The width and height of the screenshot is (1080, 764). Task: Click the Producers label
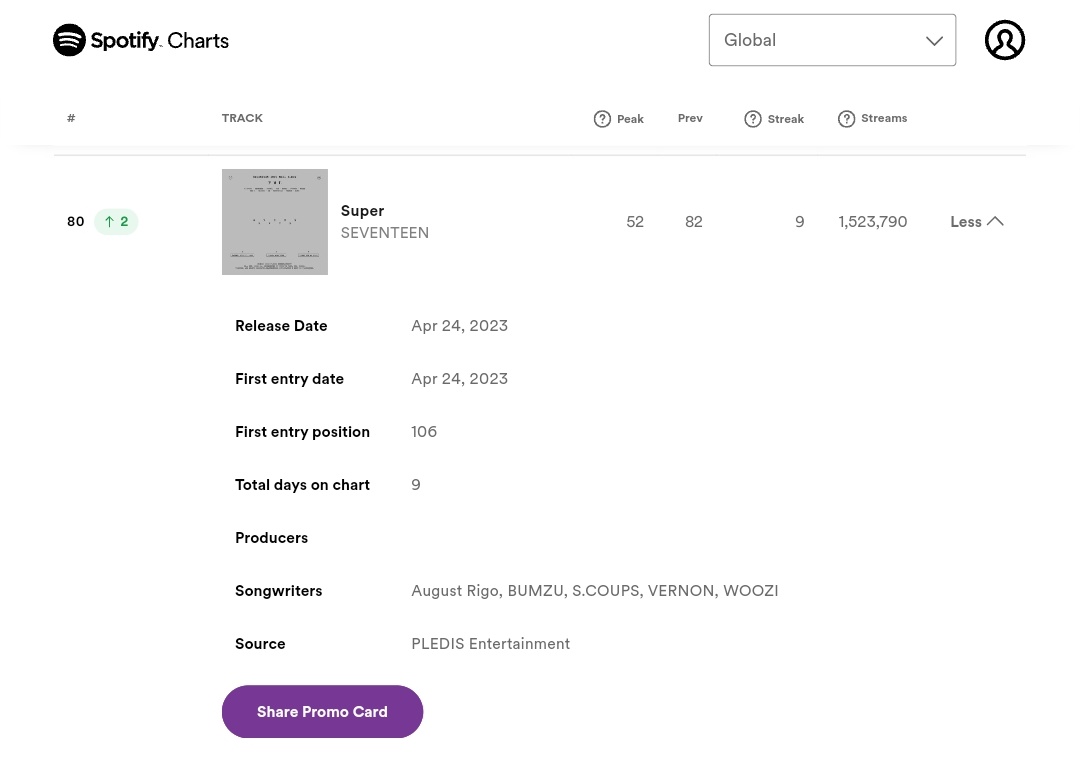[x=271, y=538]
